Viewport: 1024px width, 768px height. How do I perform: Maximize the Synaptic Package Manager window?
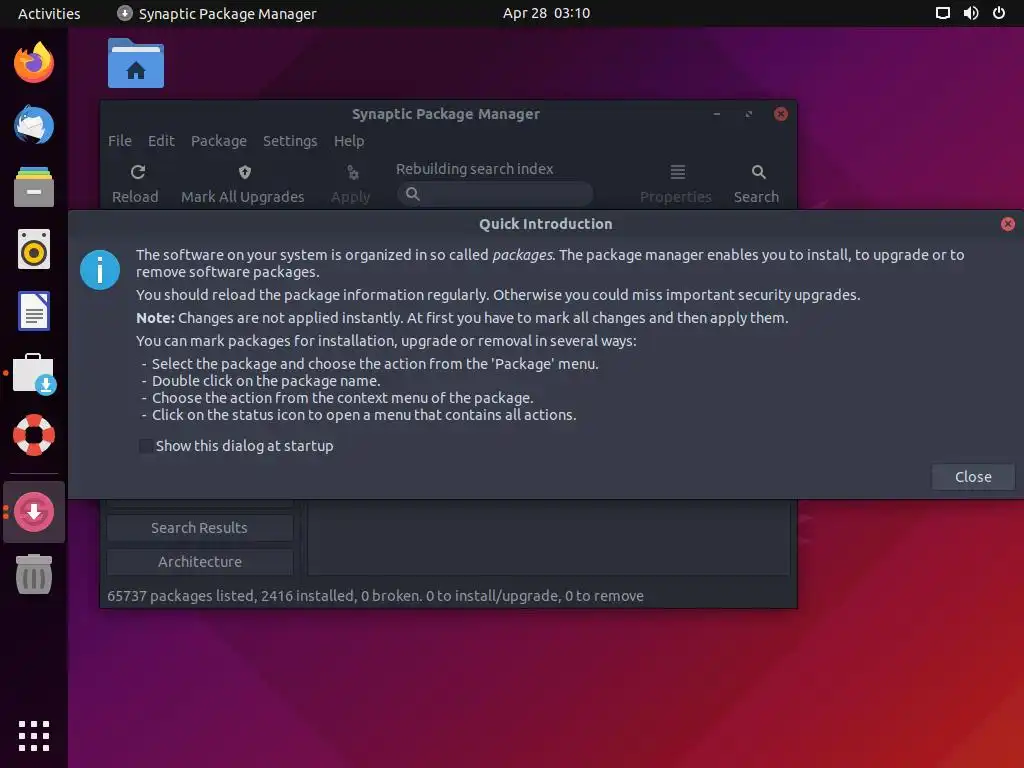(748, 114)
